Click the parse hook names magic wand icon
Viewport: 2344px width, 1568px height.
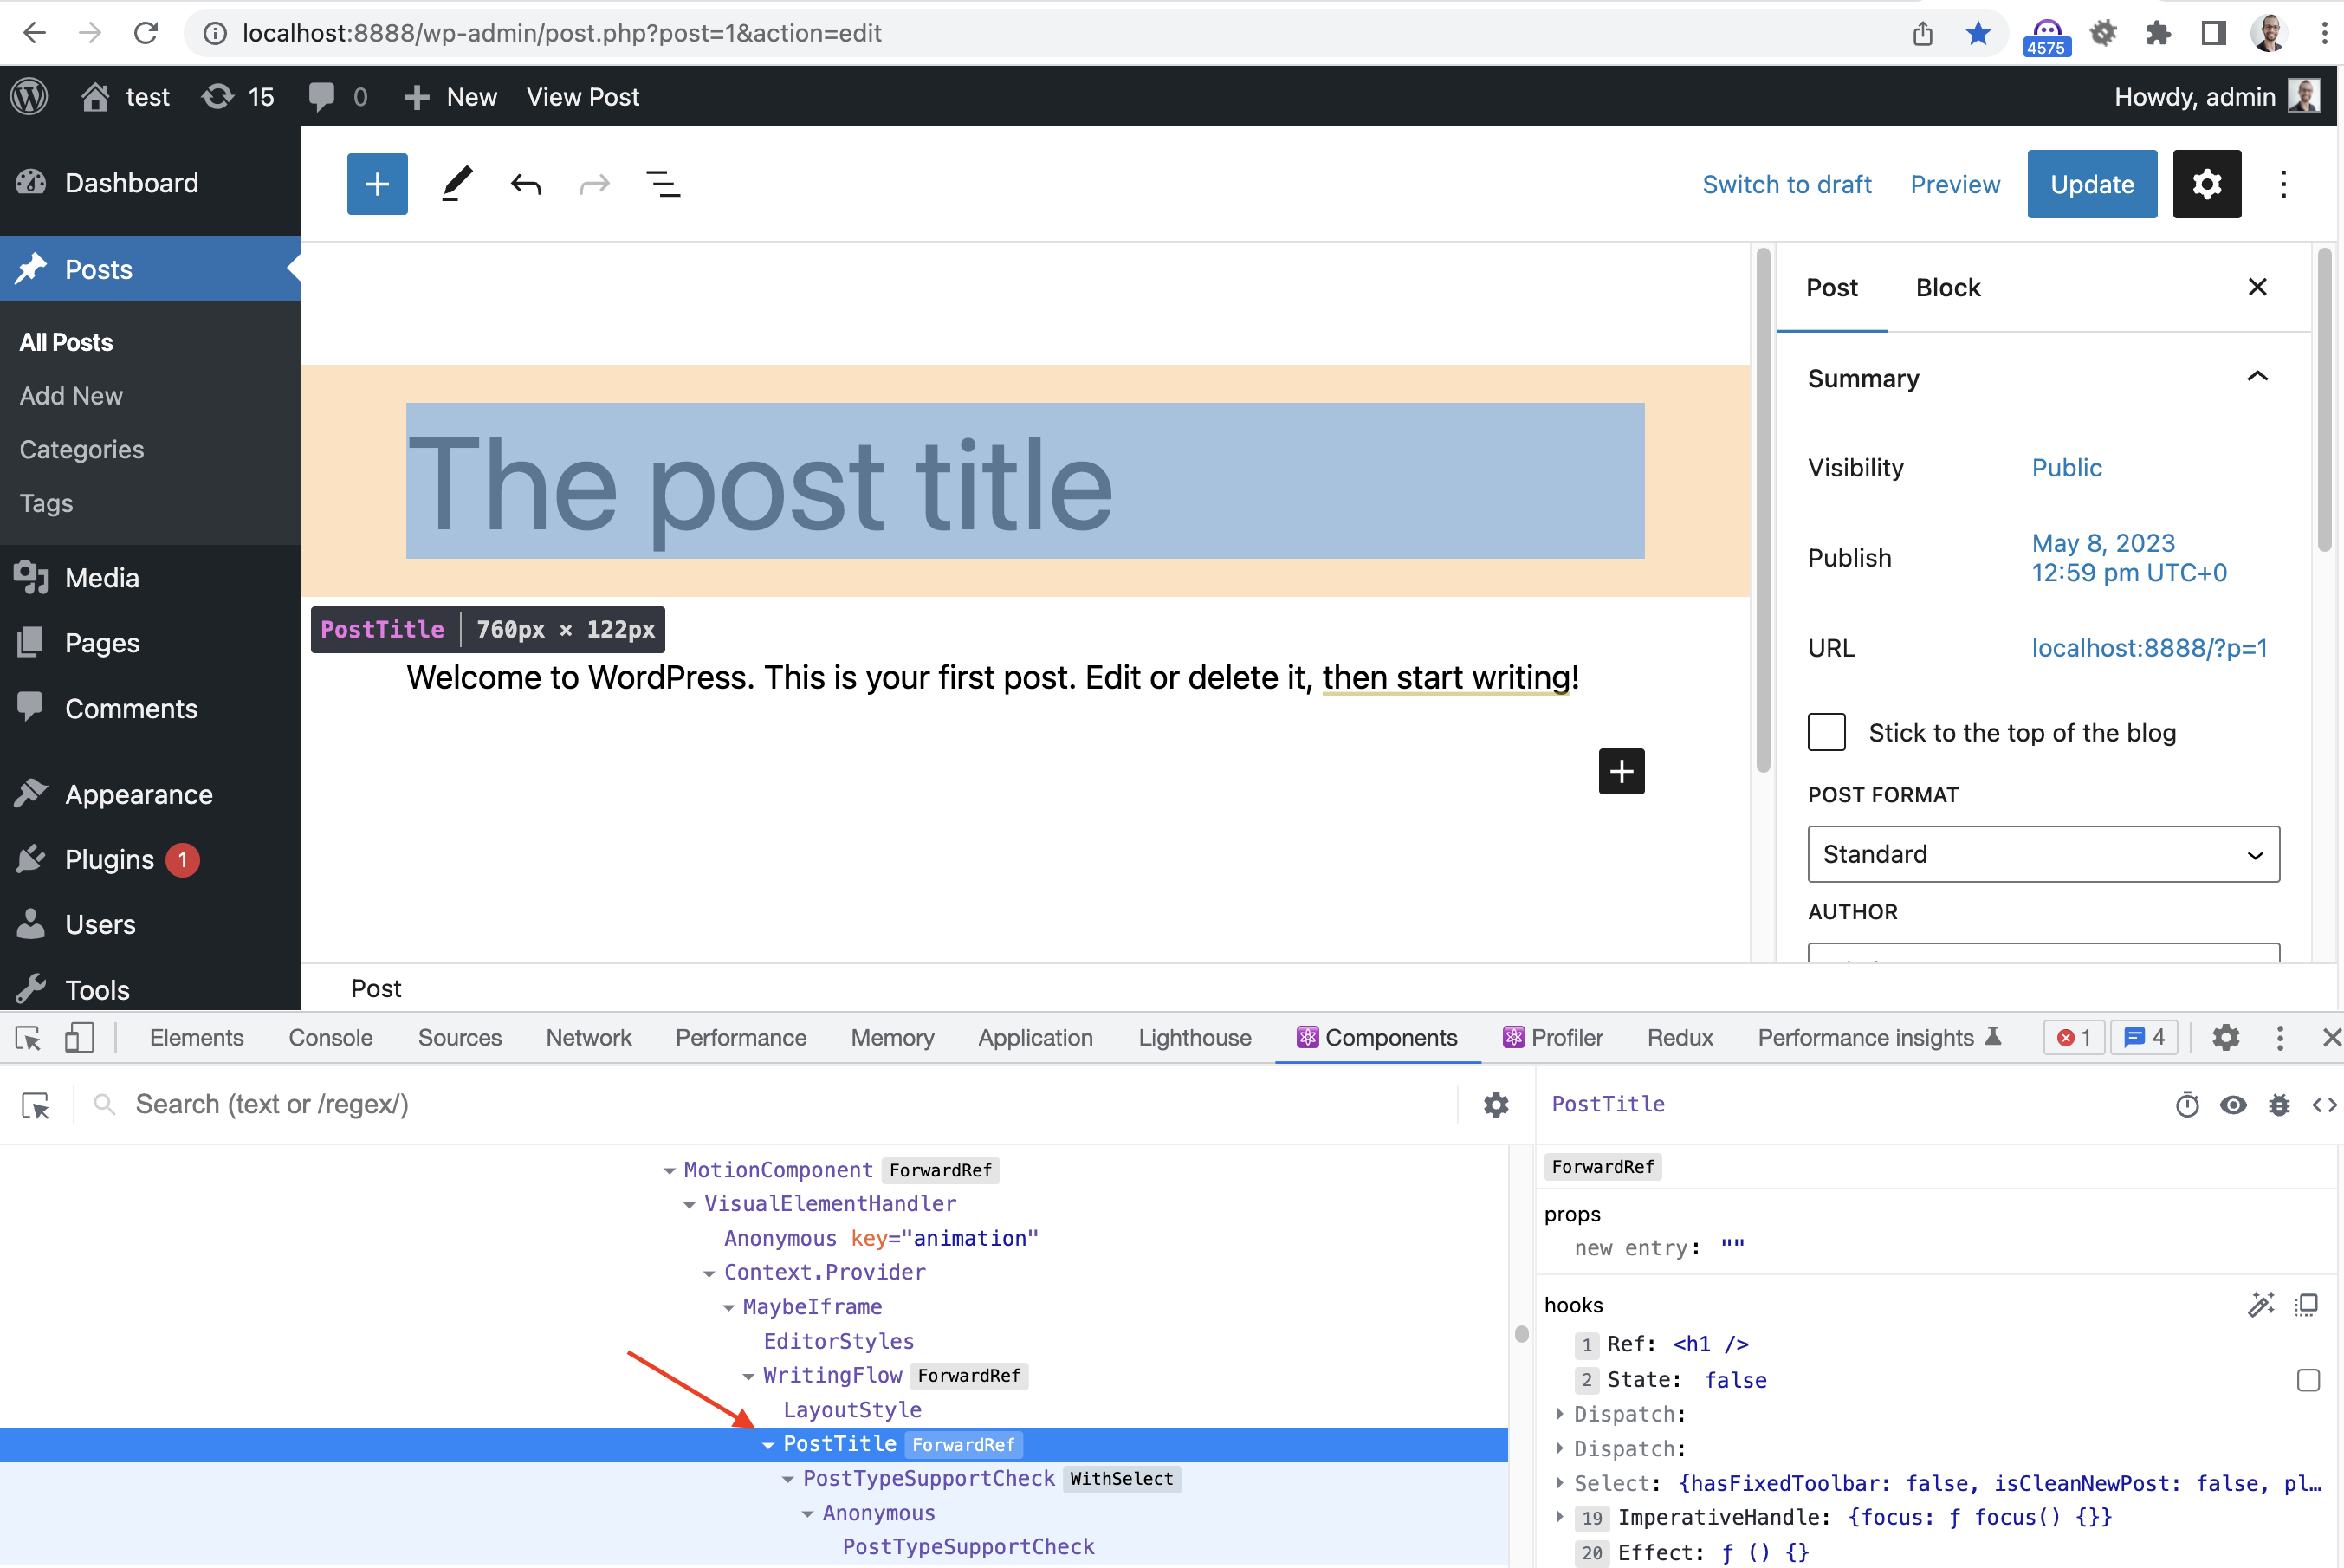point(2260,1304)
